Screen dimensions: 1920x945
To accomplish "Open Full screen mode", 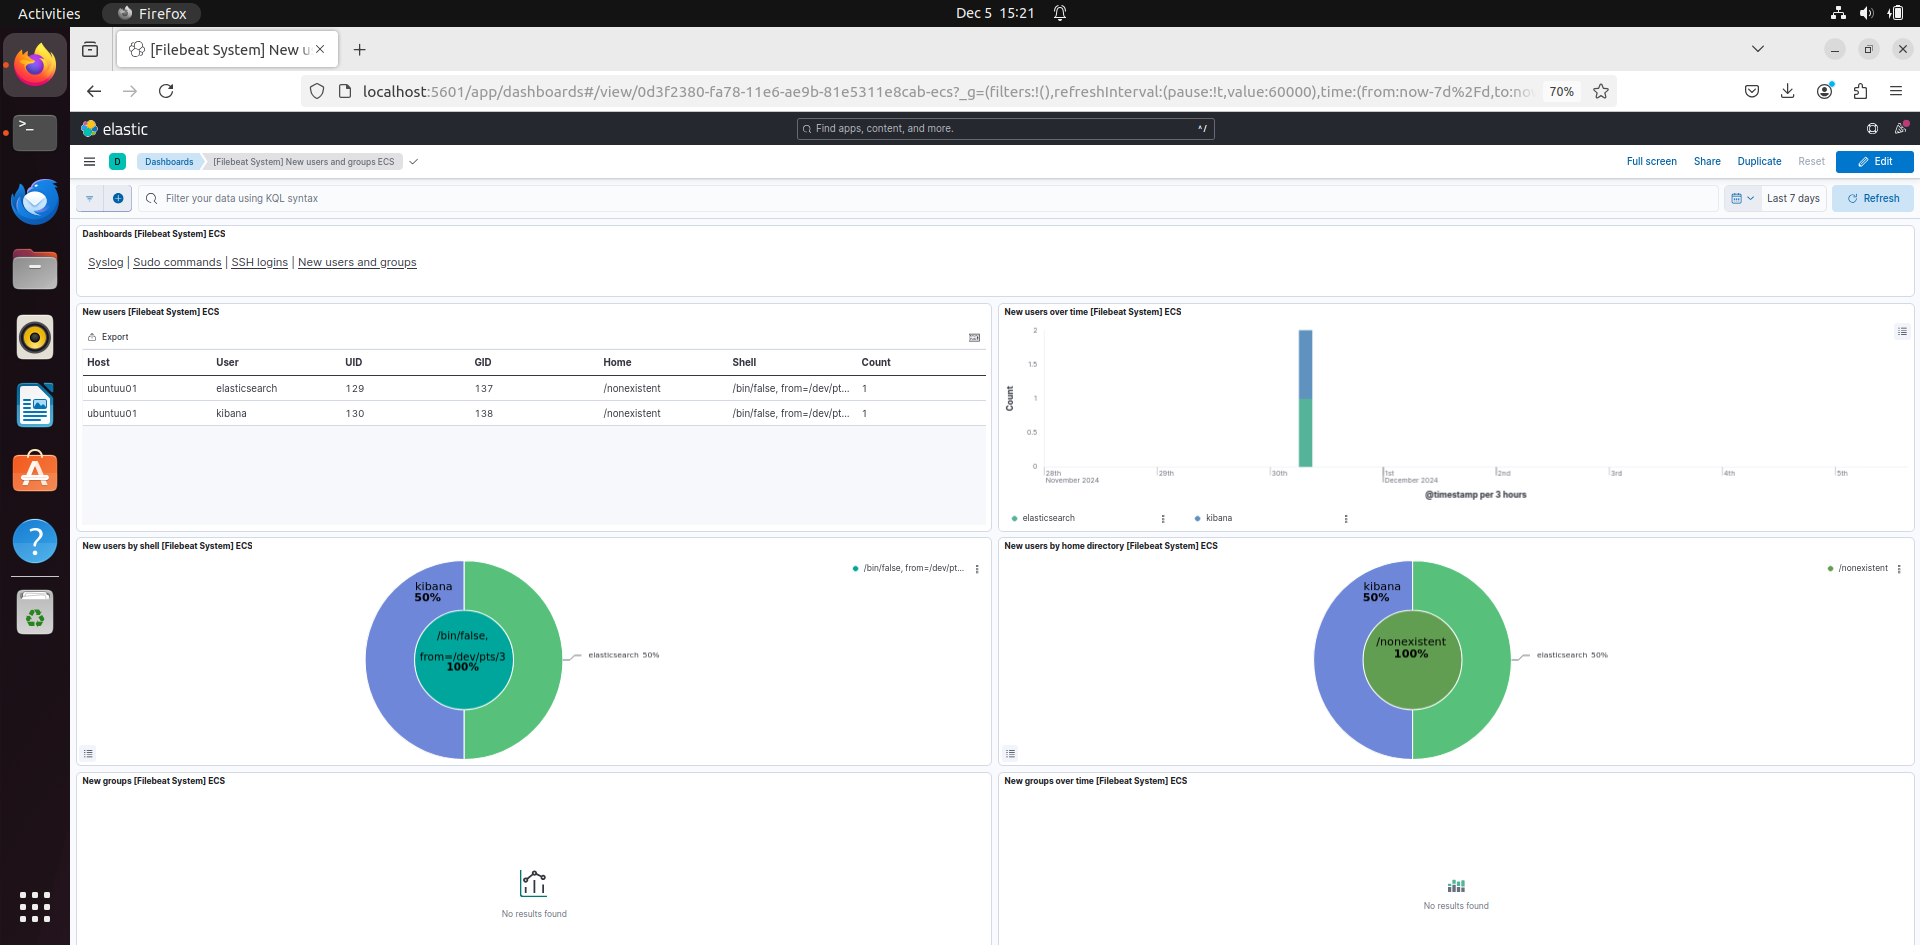I will pos(1651,161).
